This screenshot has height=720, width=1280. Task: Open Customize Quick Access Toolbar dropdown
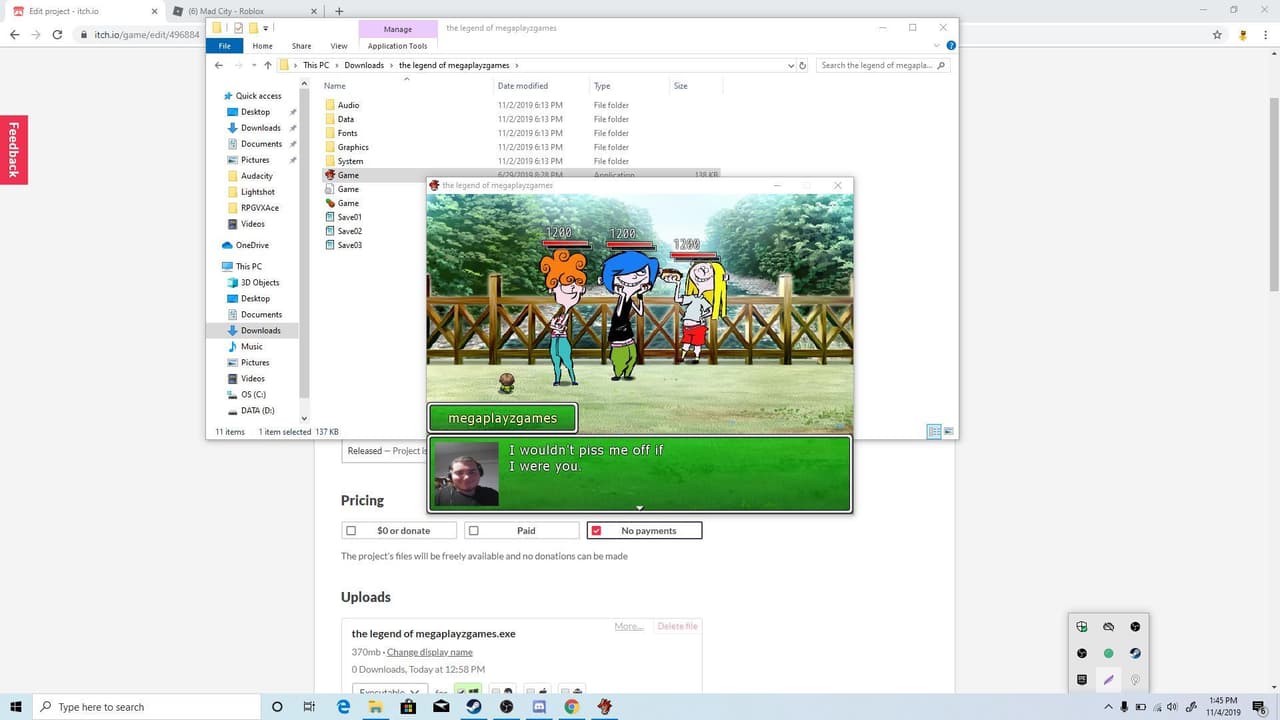click(266, 28)
